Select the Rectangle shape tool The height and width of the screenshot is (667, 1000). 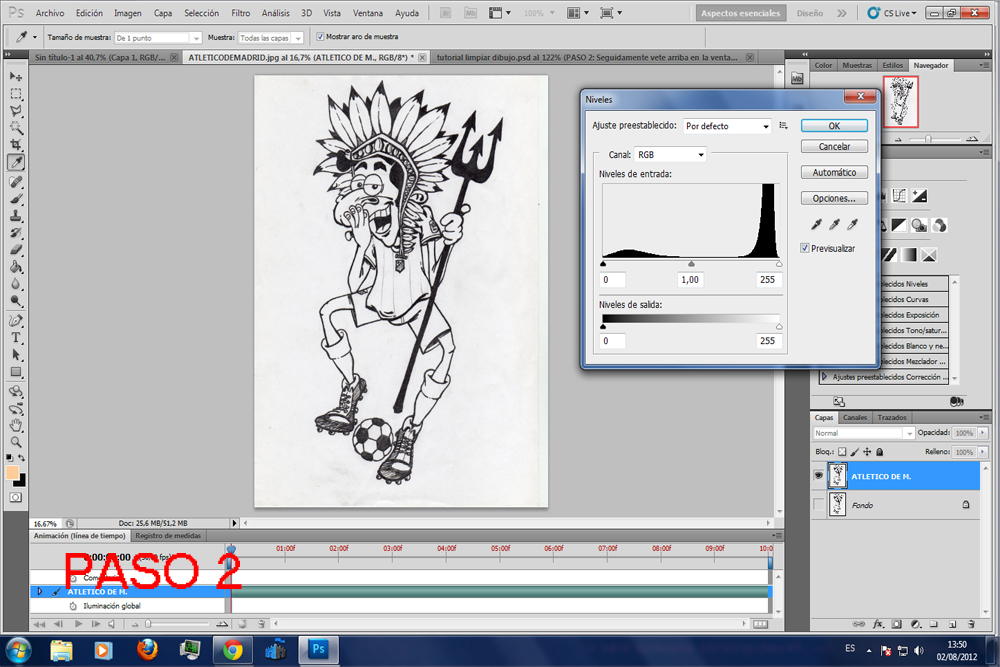[16, 372]
